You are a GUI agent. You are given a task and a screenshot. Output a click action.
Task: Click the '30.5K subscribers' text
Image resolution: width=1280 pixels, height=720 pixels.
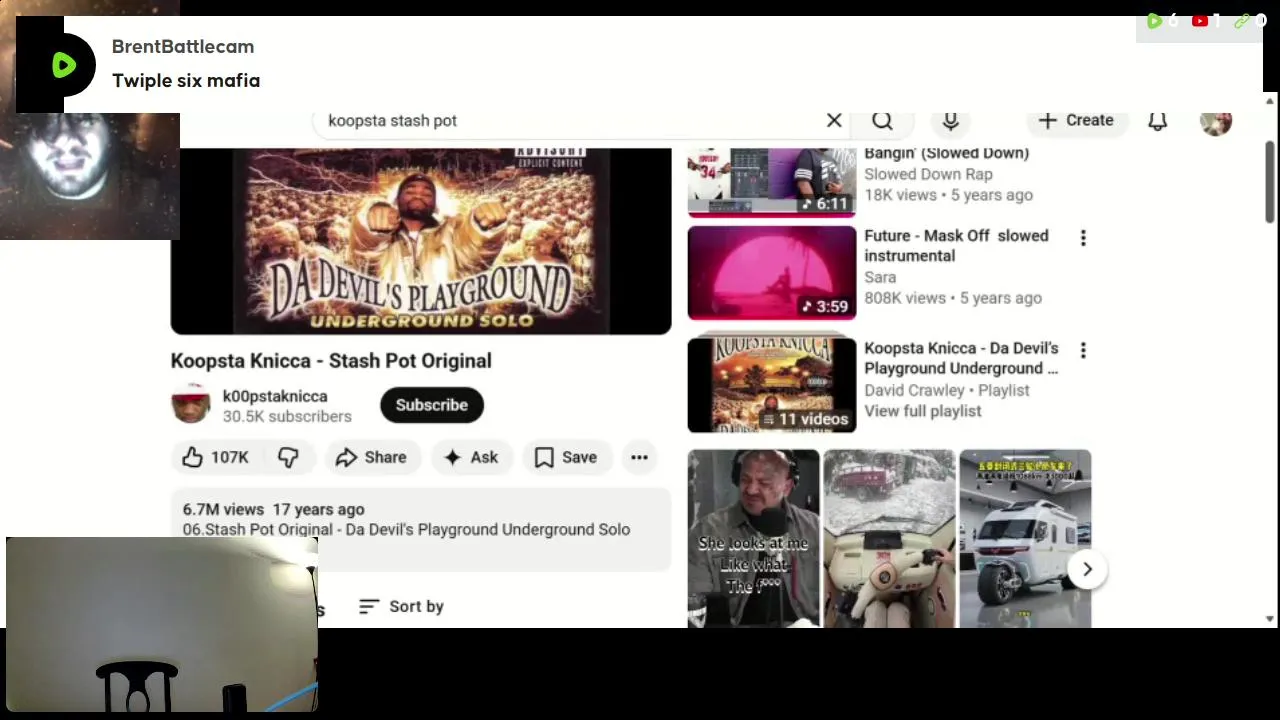point(287,416)
